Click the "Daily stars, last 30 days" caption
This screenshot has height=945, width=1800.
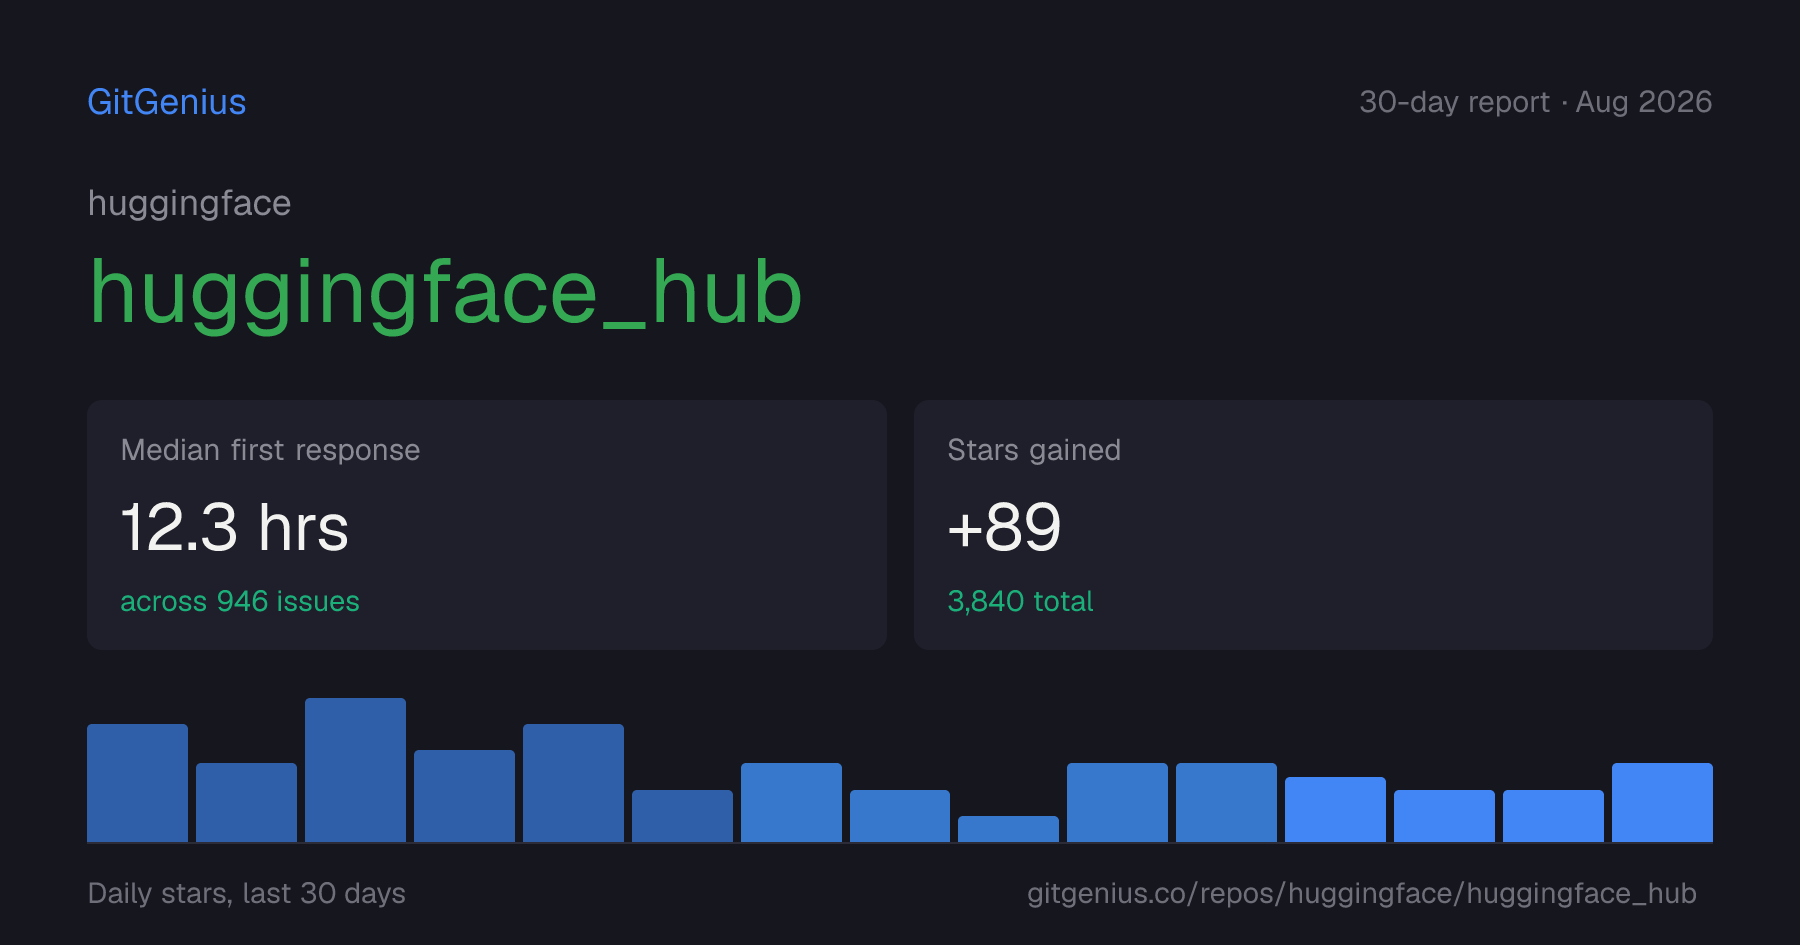click(247, 893)
